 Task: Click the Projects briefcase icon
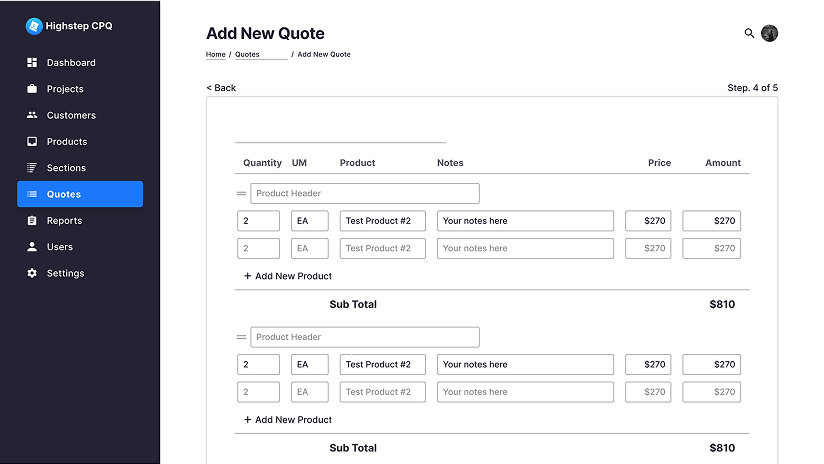click(x=32, y=89)
